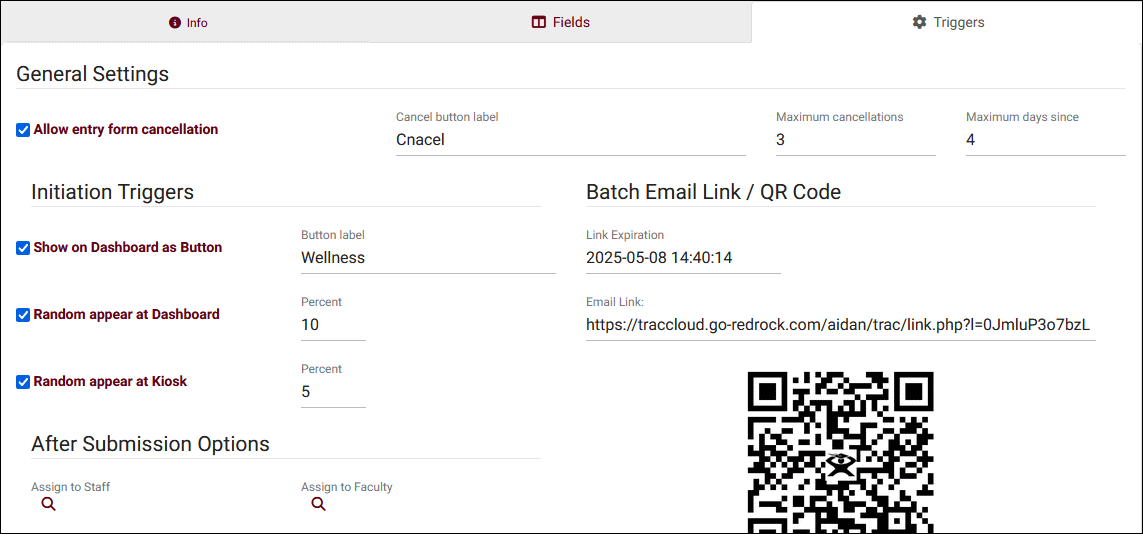Edit the Wellness button label field
Viewport: 1143px width, 534px height.
click(428, 258)
